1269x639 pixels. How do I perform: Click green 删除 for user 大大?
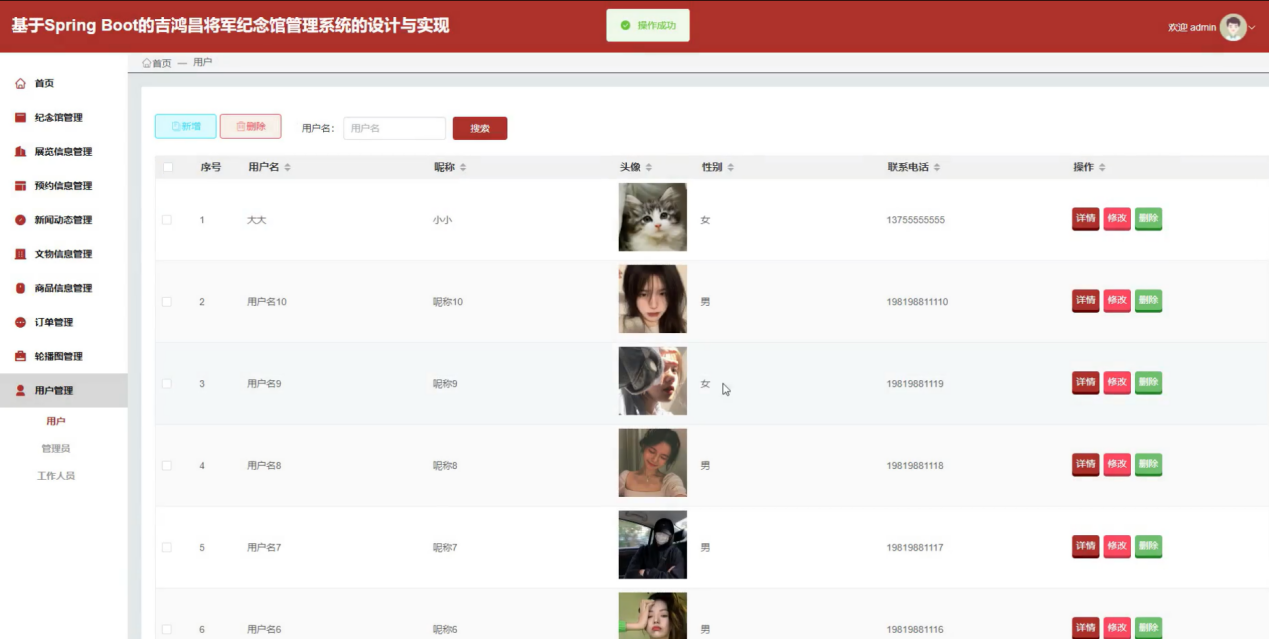click(1148, 219)
